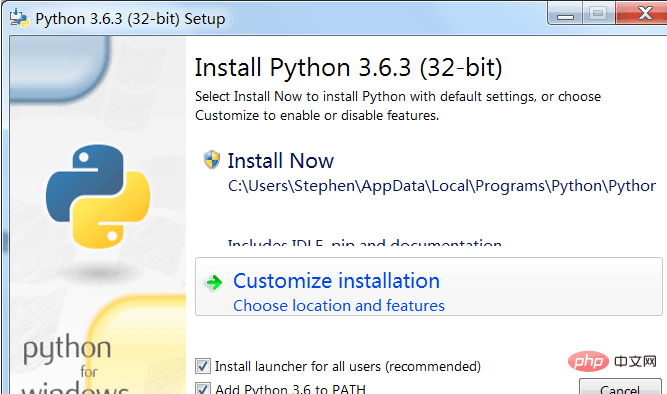Viewport: 667px width, 394px height.
Task: Cancel the Python setup
Action: (620, 386)
